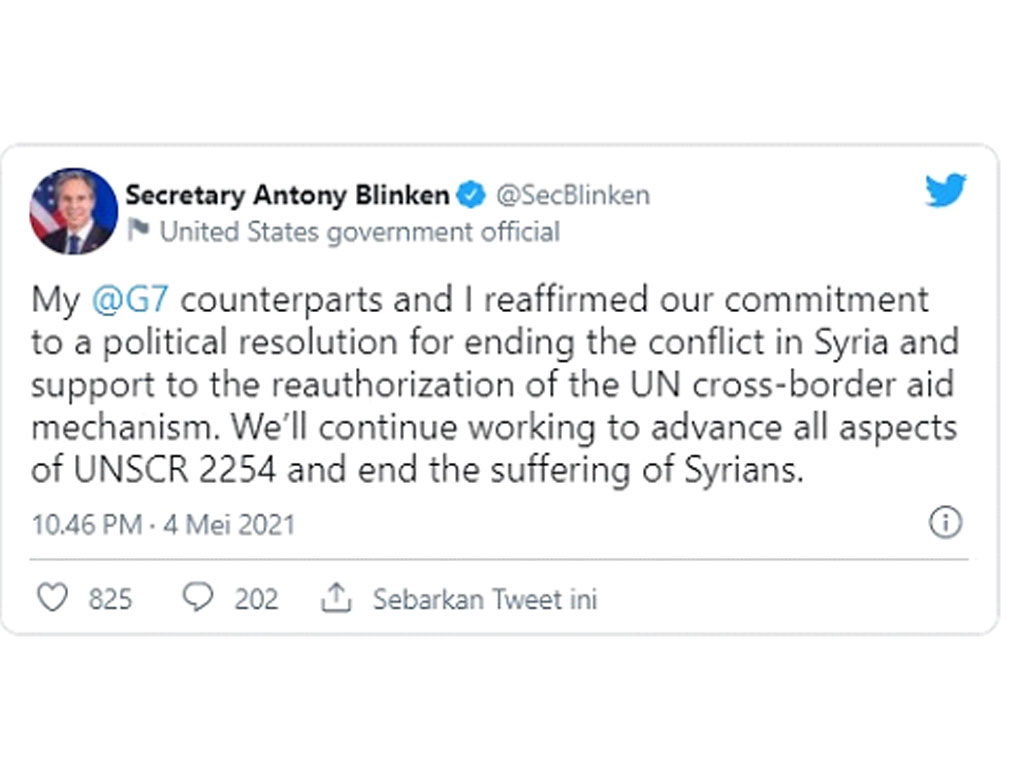Image resolution: width=1024 pixels, height=768 pixels.
Task: Click the @G7 mention link
Action: (x=130, y=300)
